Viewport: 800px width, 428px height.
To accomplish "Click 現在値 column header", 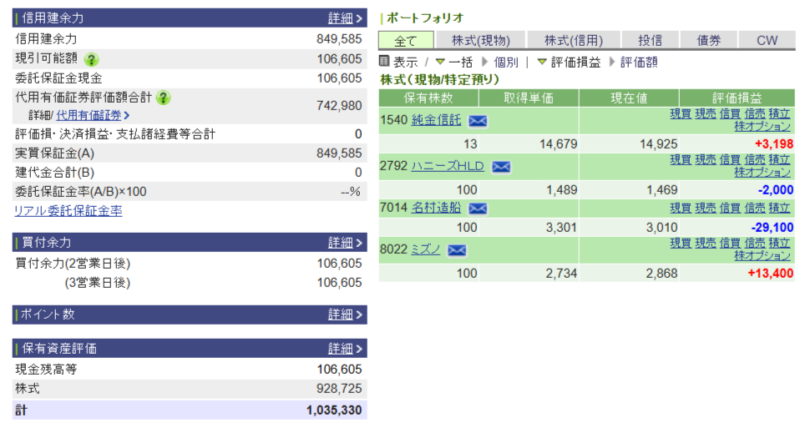I will [629, 98].
